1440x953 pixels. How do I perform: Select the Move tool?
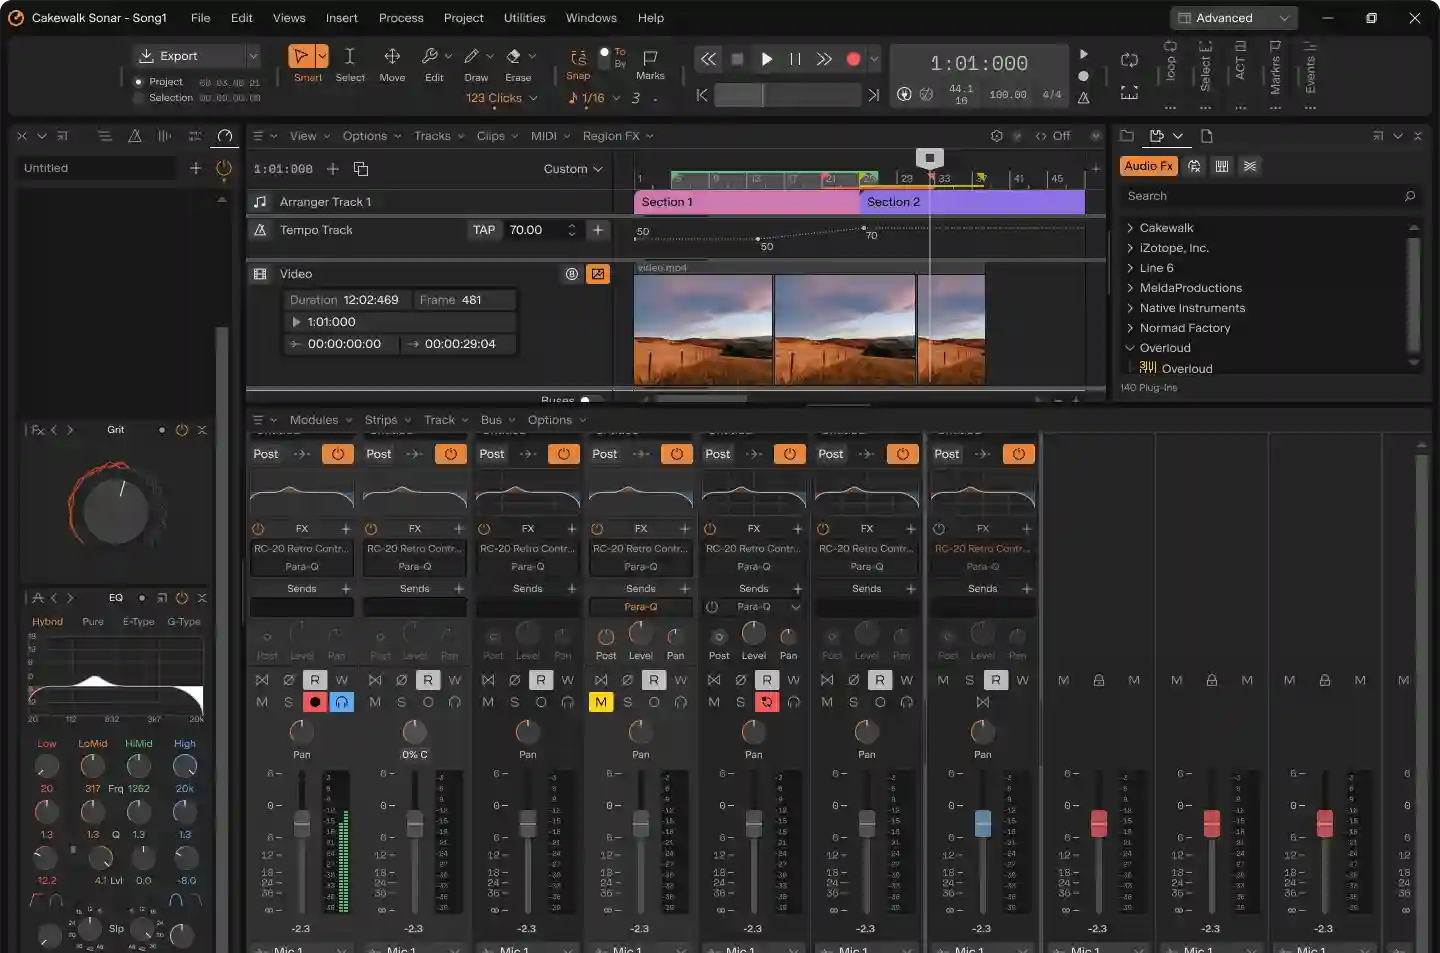(x=392, y=57)
